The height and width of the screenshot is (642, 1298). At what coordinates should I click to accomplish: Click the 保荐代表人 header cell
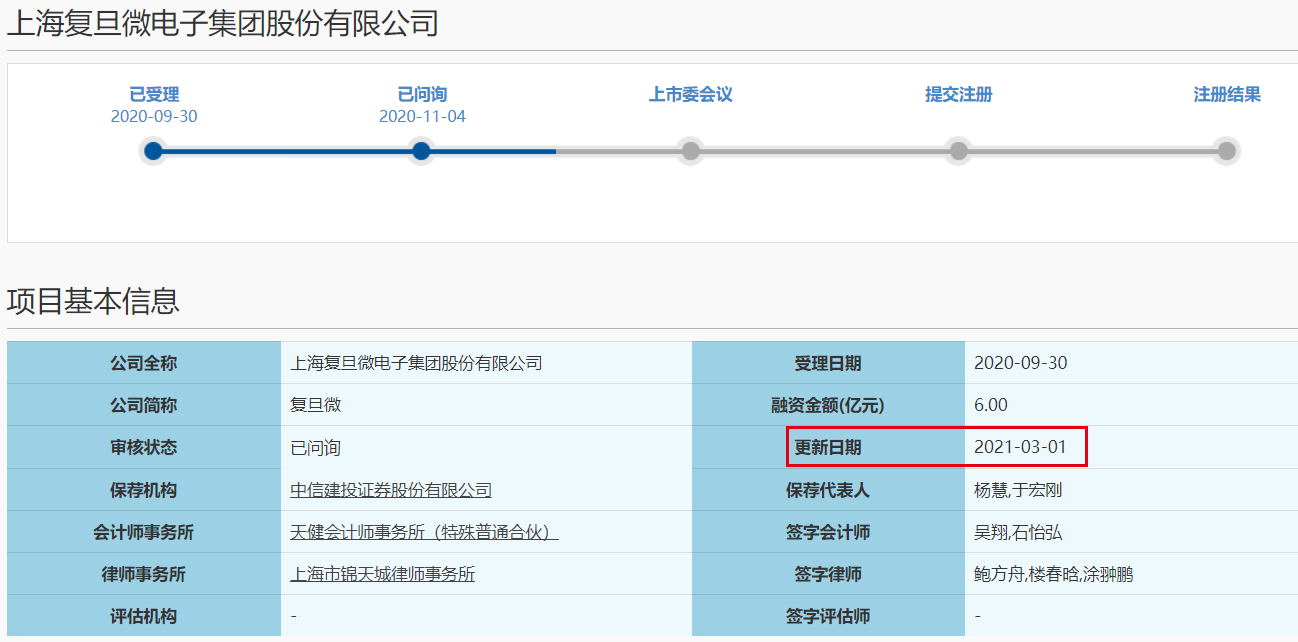point(828,489)
